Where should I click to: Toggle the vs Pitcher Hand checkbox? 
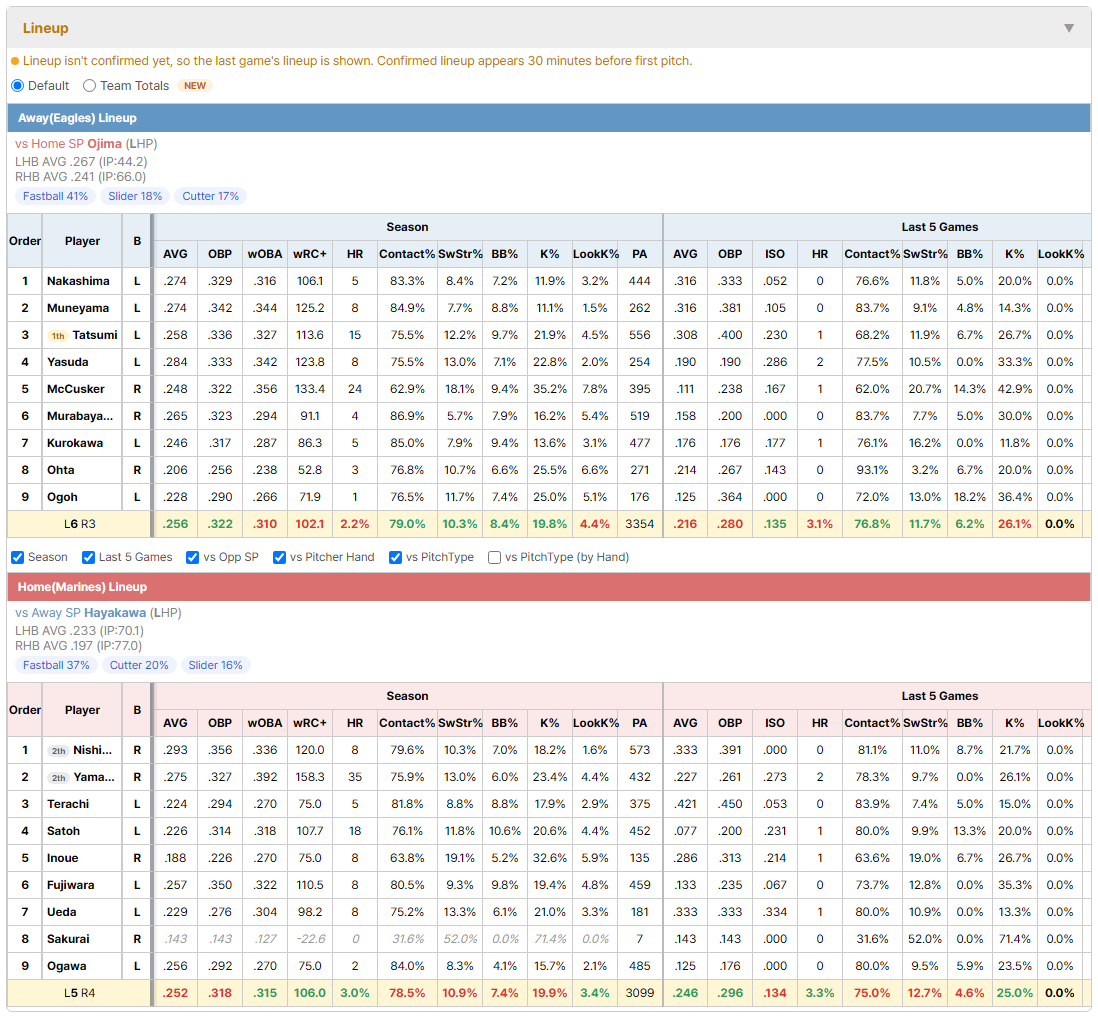point(279,557)
